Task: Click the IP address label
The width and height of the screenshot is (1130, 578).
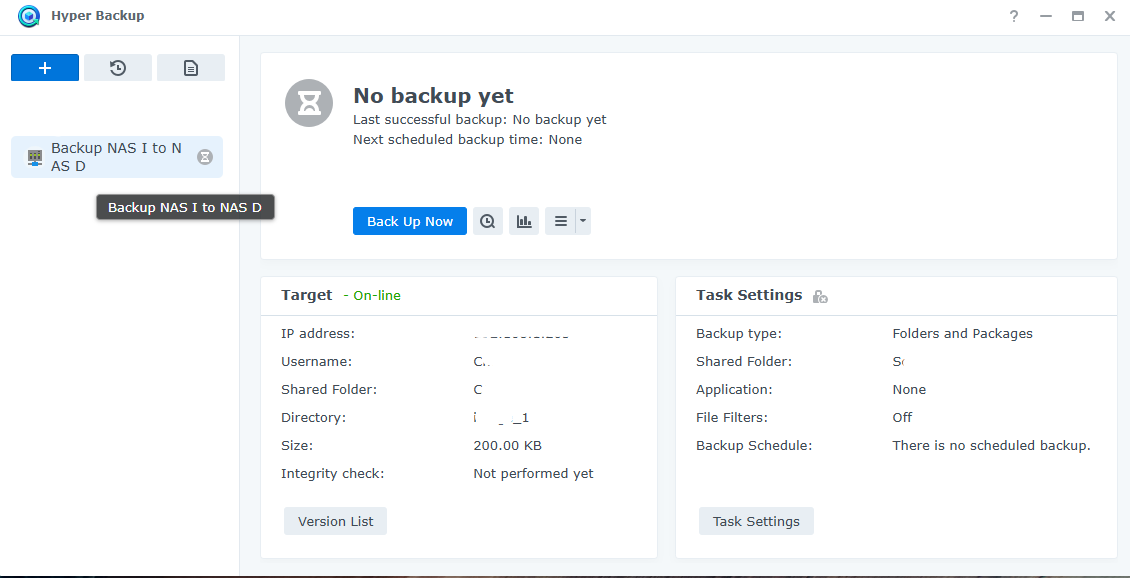Action: click(318, 334)
